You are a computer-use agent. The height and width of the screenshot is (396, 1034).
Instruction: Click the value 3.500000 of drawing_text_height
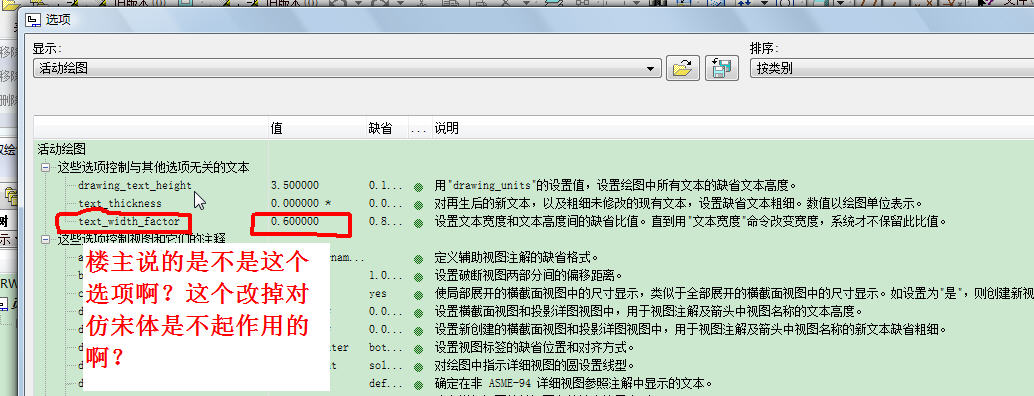295,185
